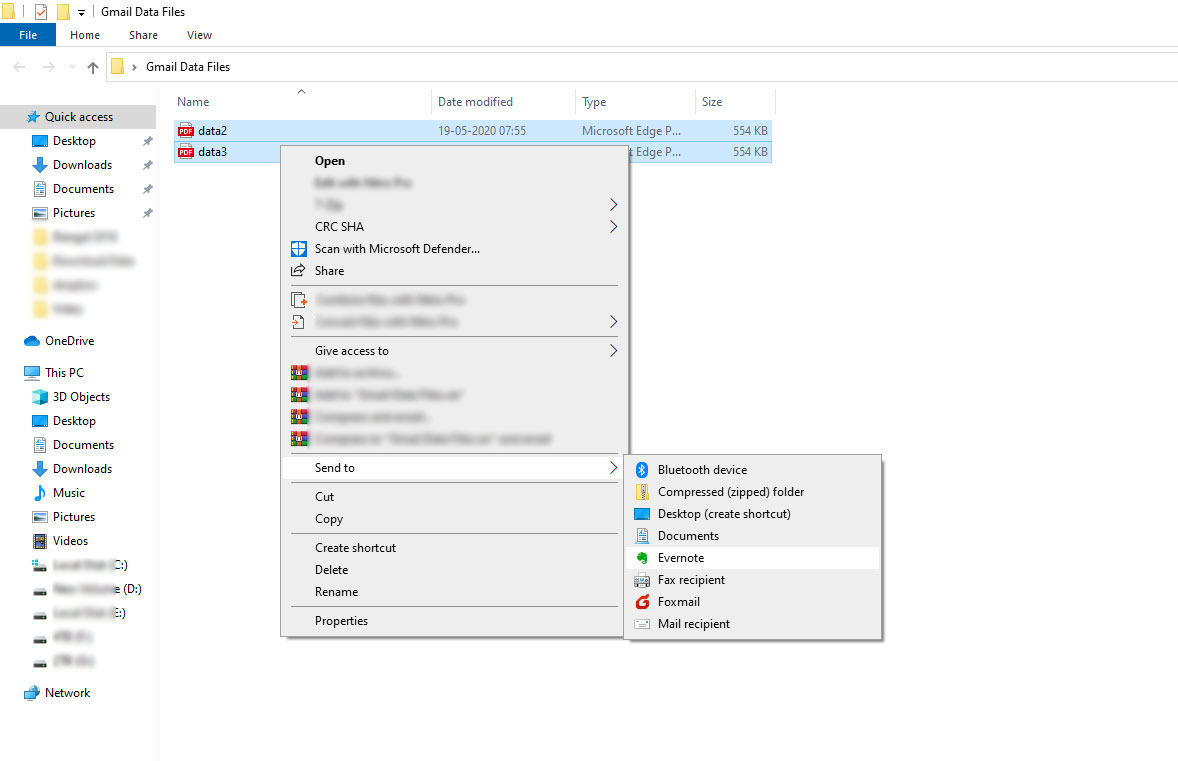Image resolution: width=1178 pixels, height=761 pixels.
Task: Click the properties checkmark icon in title bar
Action: coord(41,12)
